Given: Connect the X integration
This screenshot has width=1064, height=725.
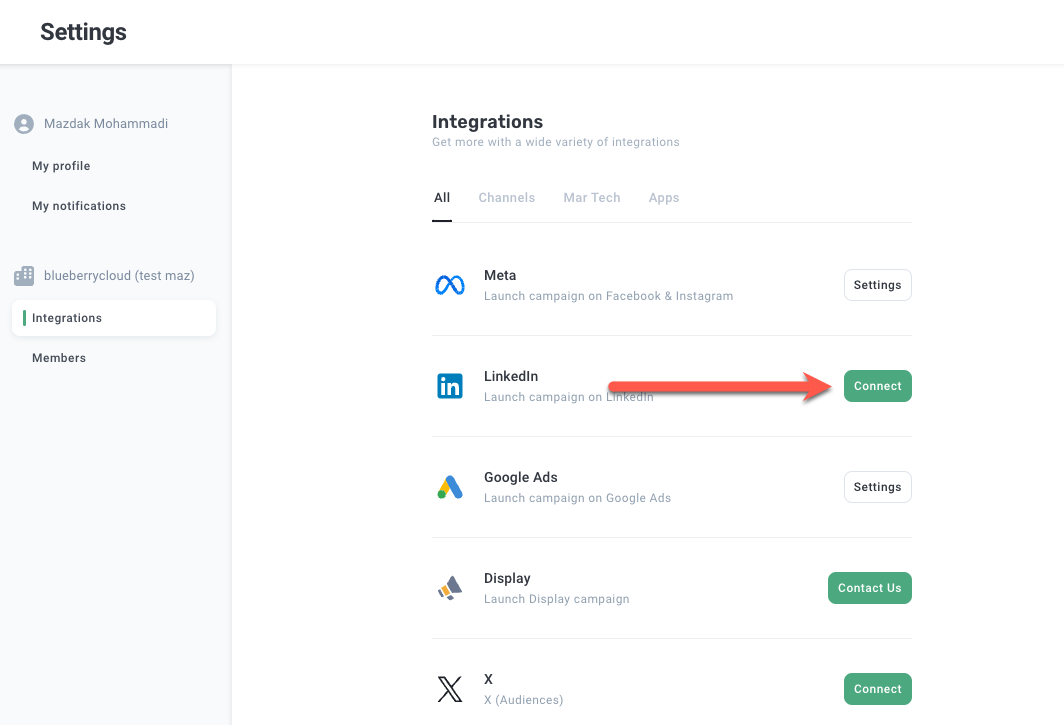Looking at the screenshot, I should (877, 689).
